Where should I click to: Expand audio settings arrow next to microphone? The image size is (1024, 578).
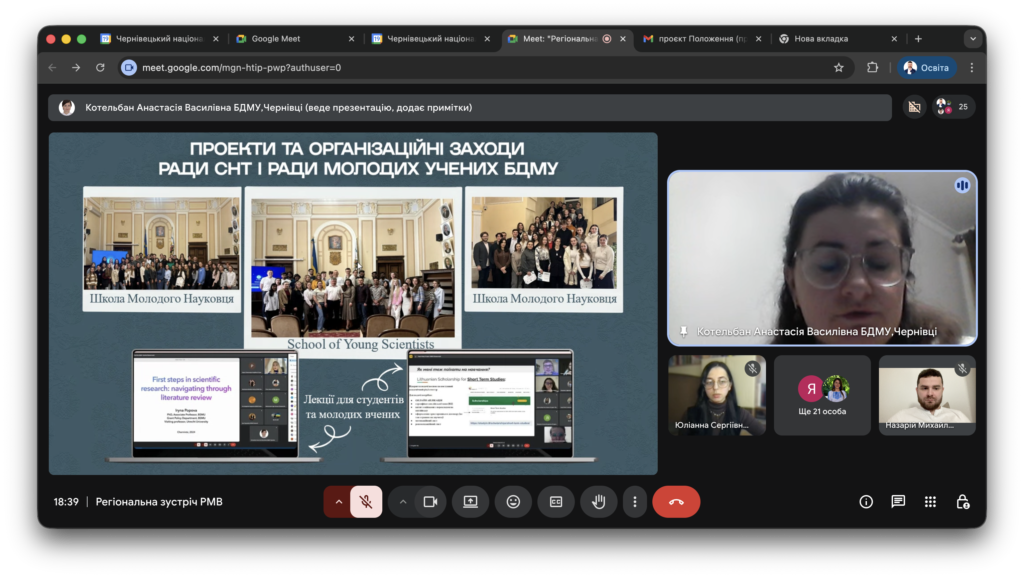point(338,502)
